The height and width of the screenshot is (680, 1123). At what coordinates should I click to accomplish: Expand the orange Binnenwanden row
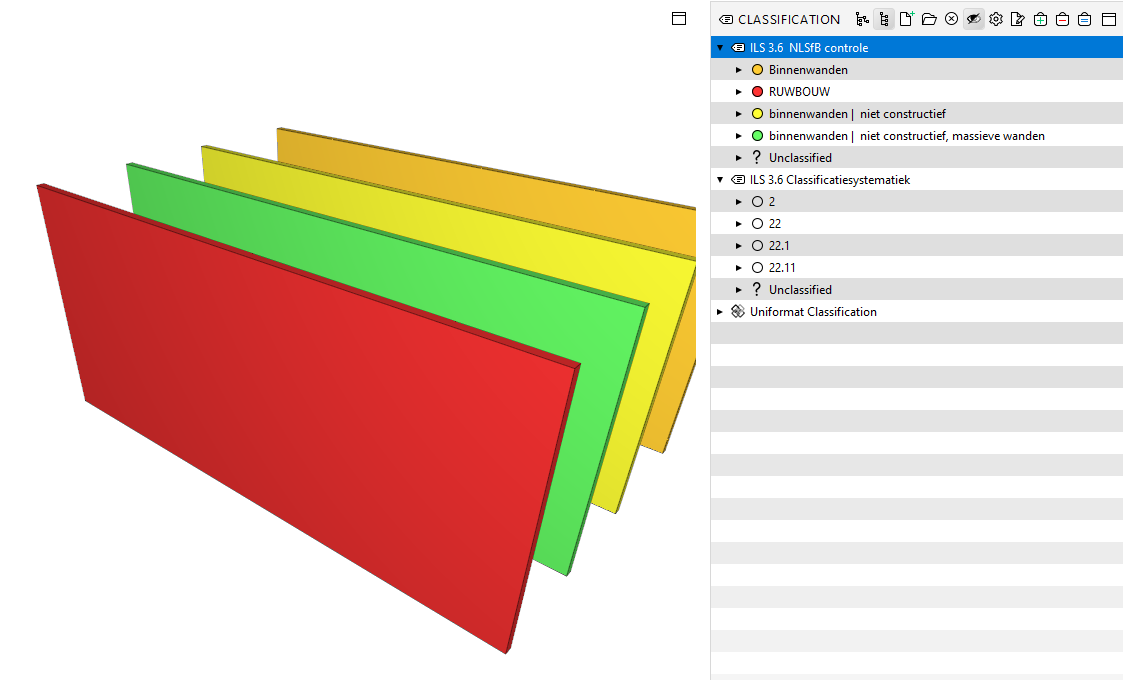(x=738, y=70)
